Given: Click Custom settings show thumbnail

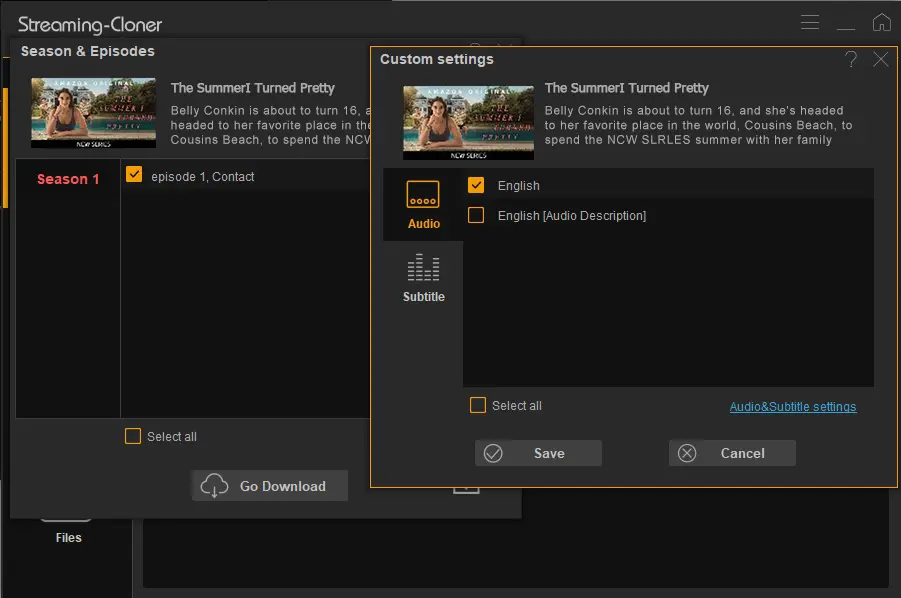Looking at the screenshot, I should click(468, 122).
